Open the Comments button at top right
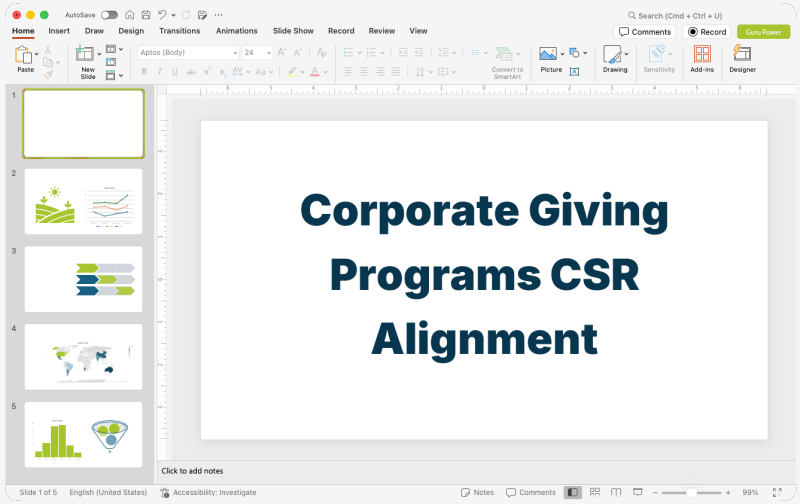 click(x=644, y=32)
